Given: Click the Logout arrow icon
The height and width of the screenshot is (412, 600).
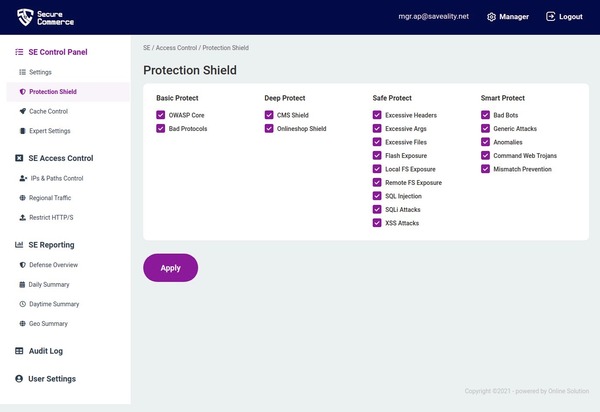Looking at the screenshot, I should (x=551, y=17).
